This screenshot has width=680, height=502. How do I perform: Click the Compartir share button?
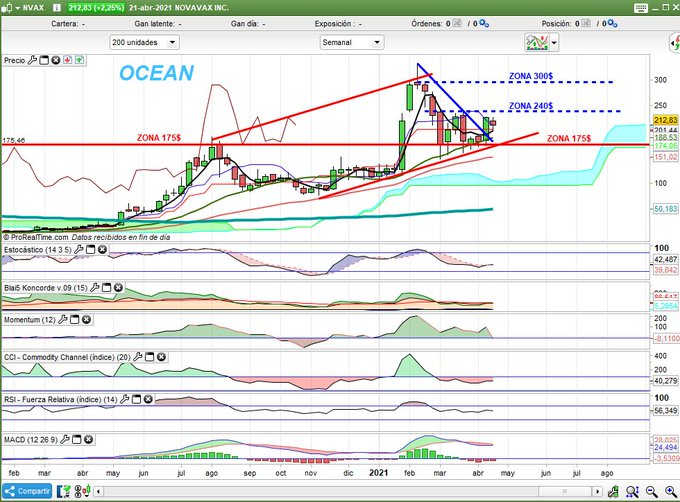27,491
